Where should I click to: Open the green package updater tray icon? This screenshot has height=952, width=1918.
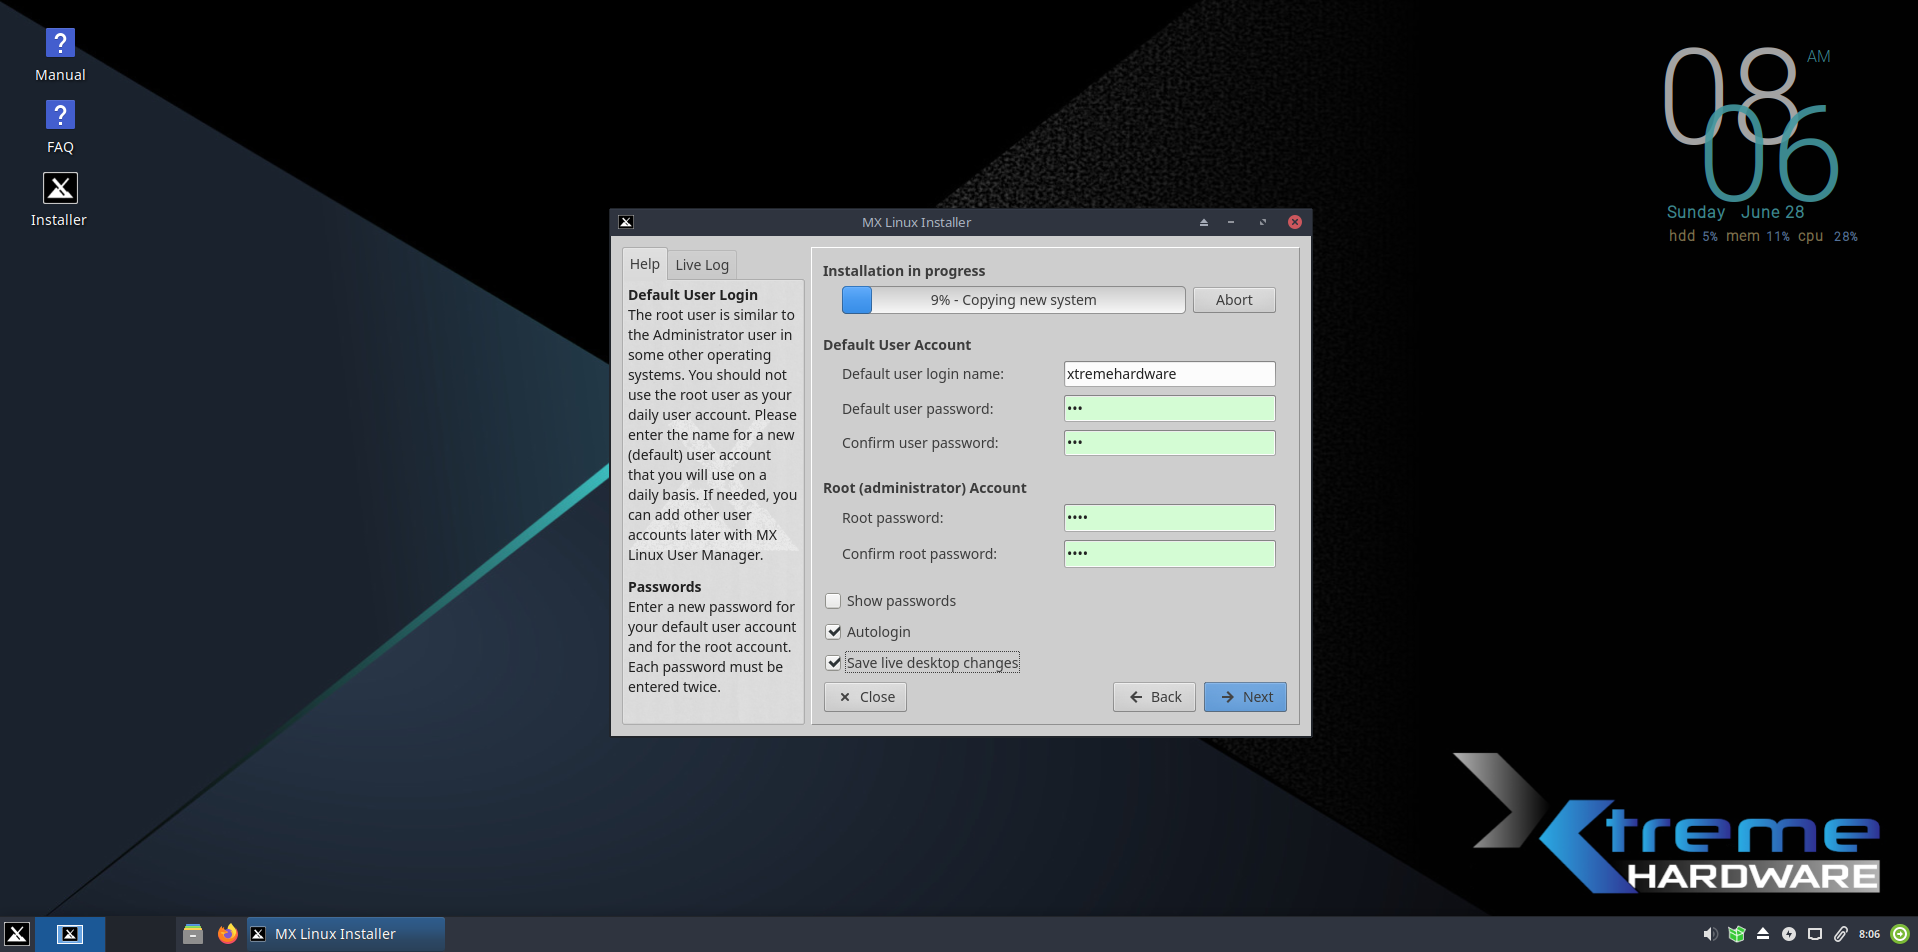pyautogui.click(x=1737, y=934)
